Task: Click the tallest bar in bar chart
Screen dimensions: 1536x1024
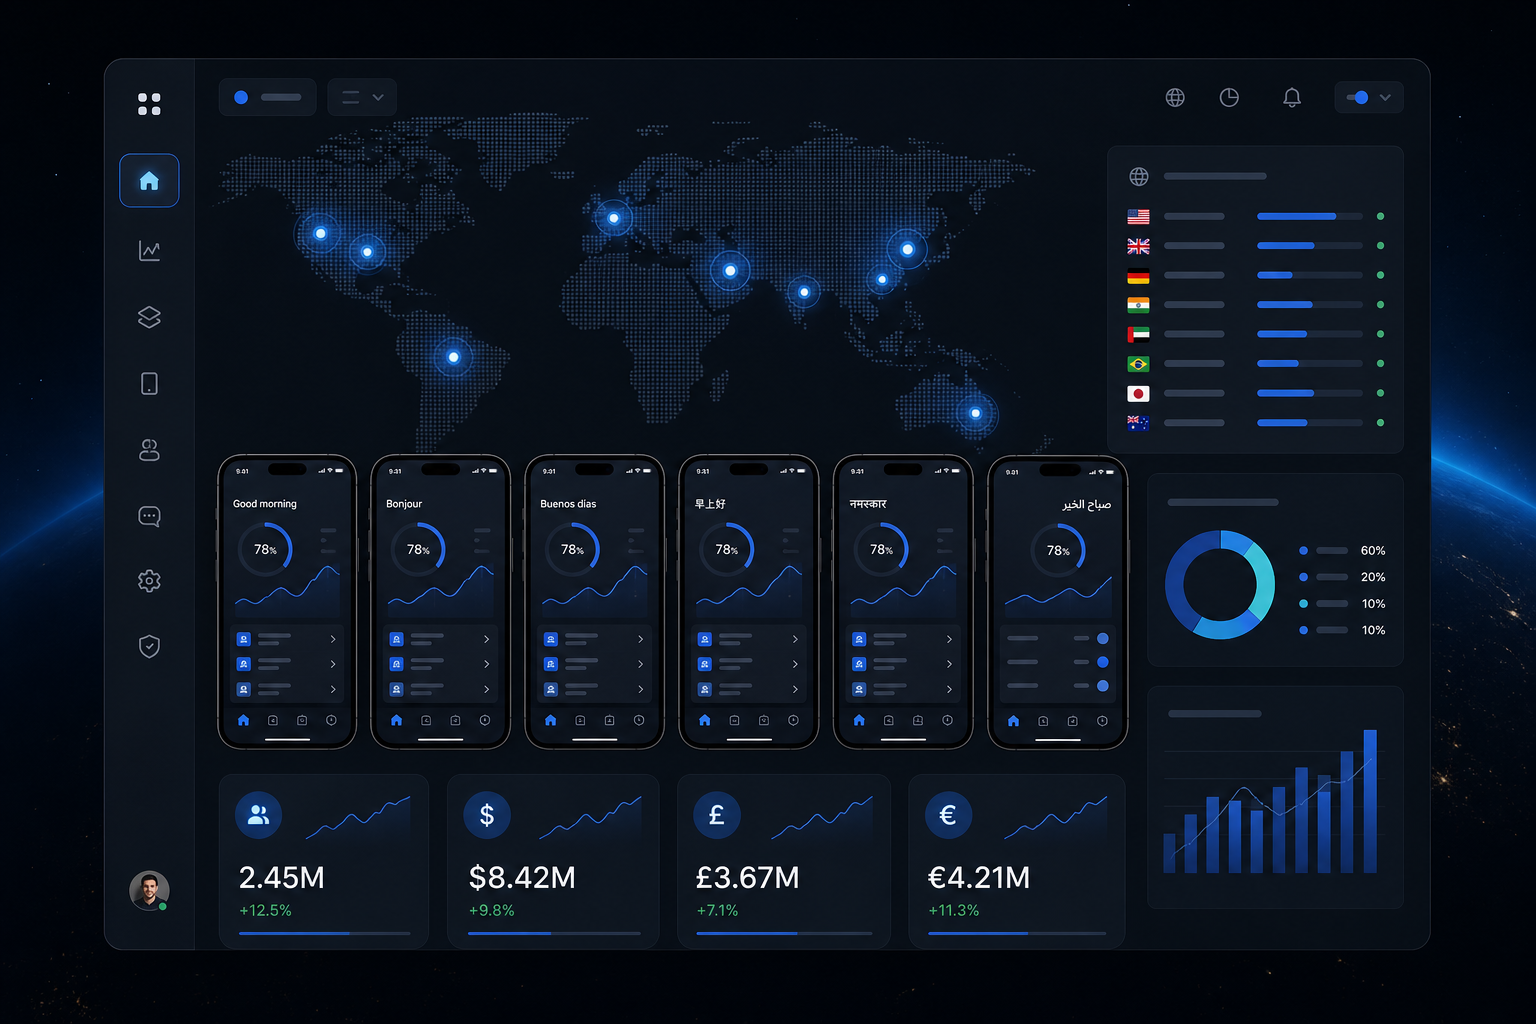Action: tap(1370, 801)
